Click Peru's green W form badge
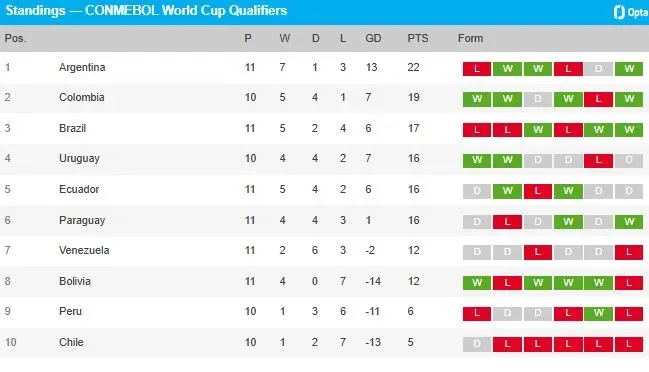 coord(598,314)
